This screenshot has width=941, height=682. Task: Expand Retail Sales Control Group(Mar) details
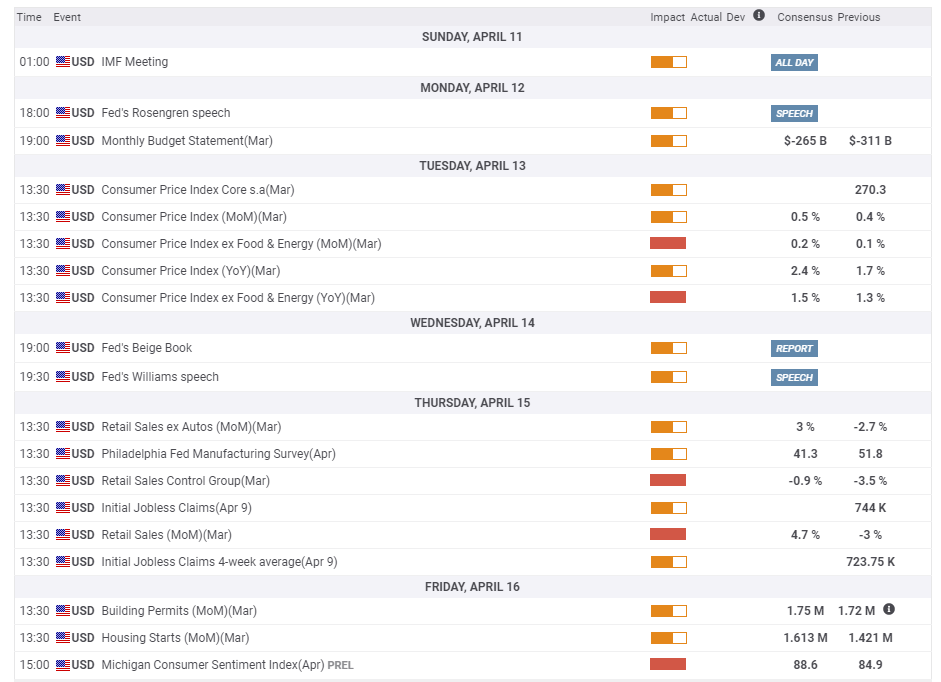click(185, 481)
